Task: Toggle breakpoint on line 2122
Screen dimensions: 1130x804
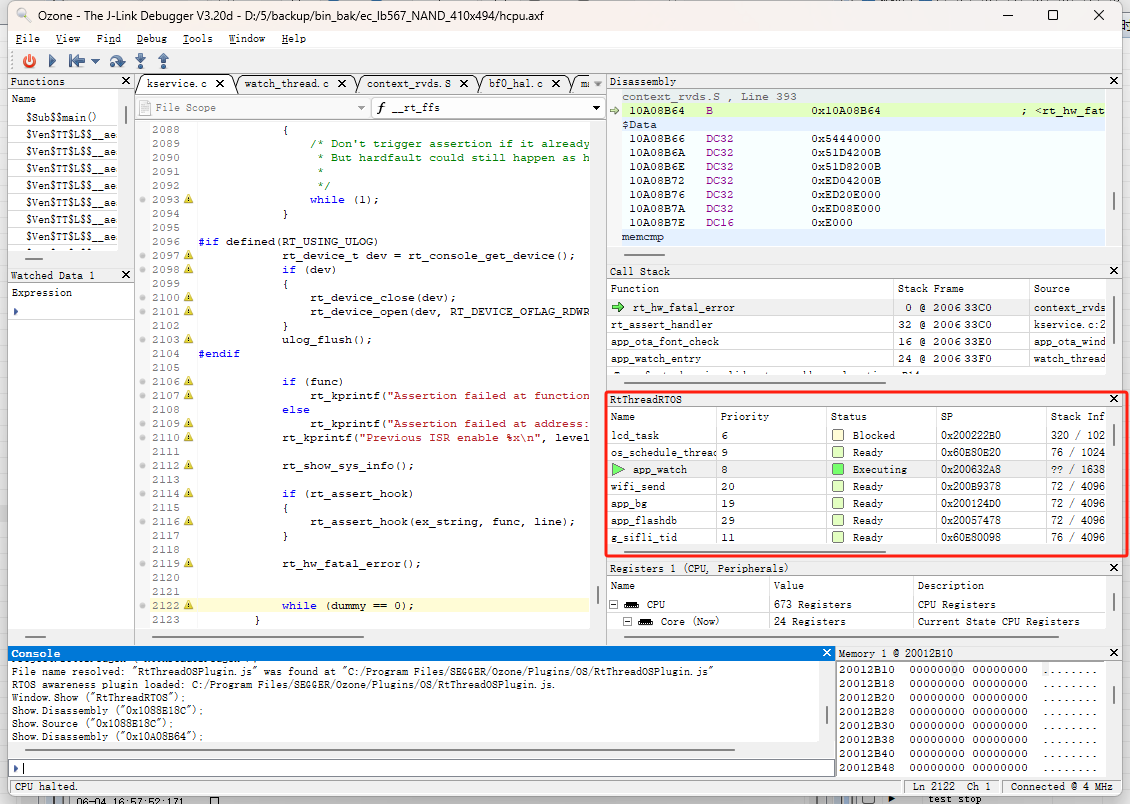Action: 143,606
